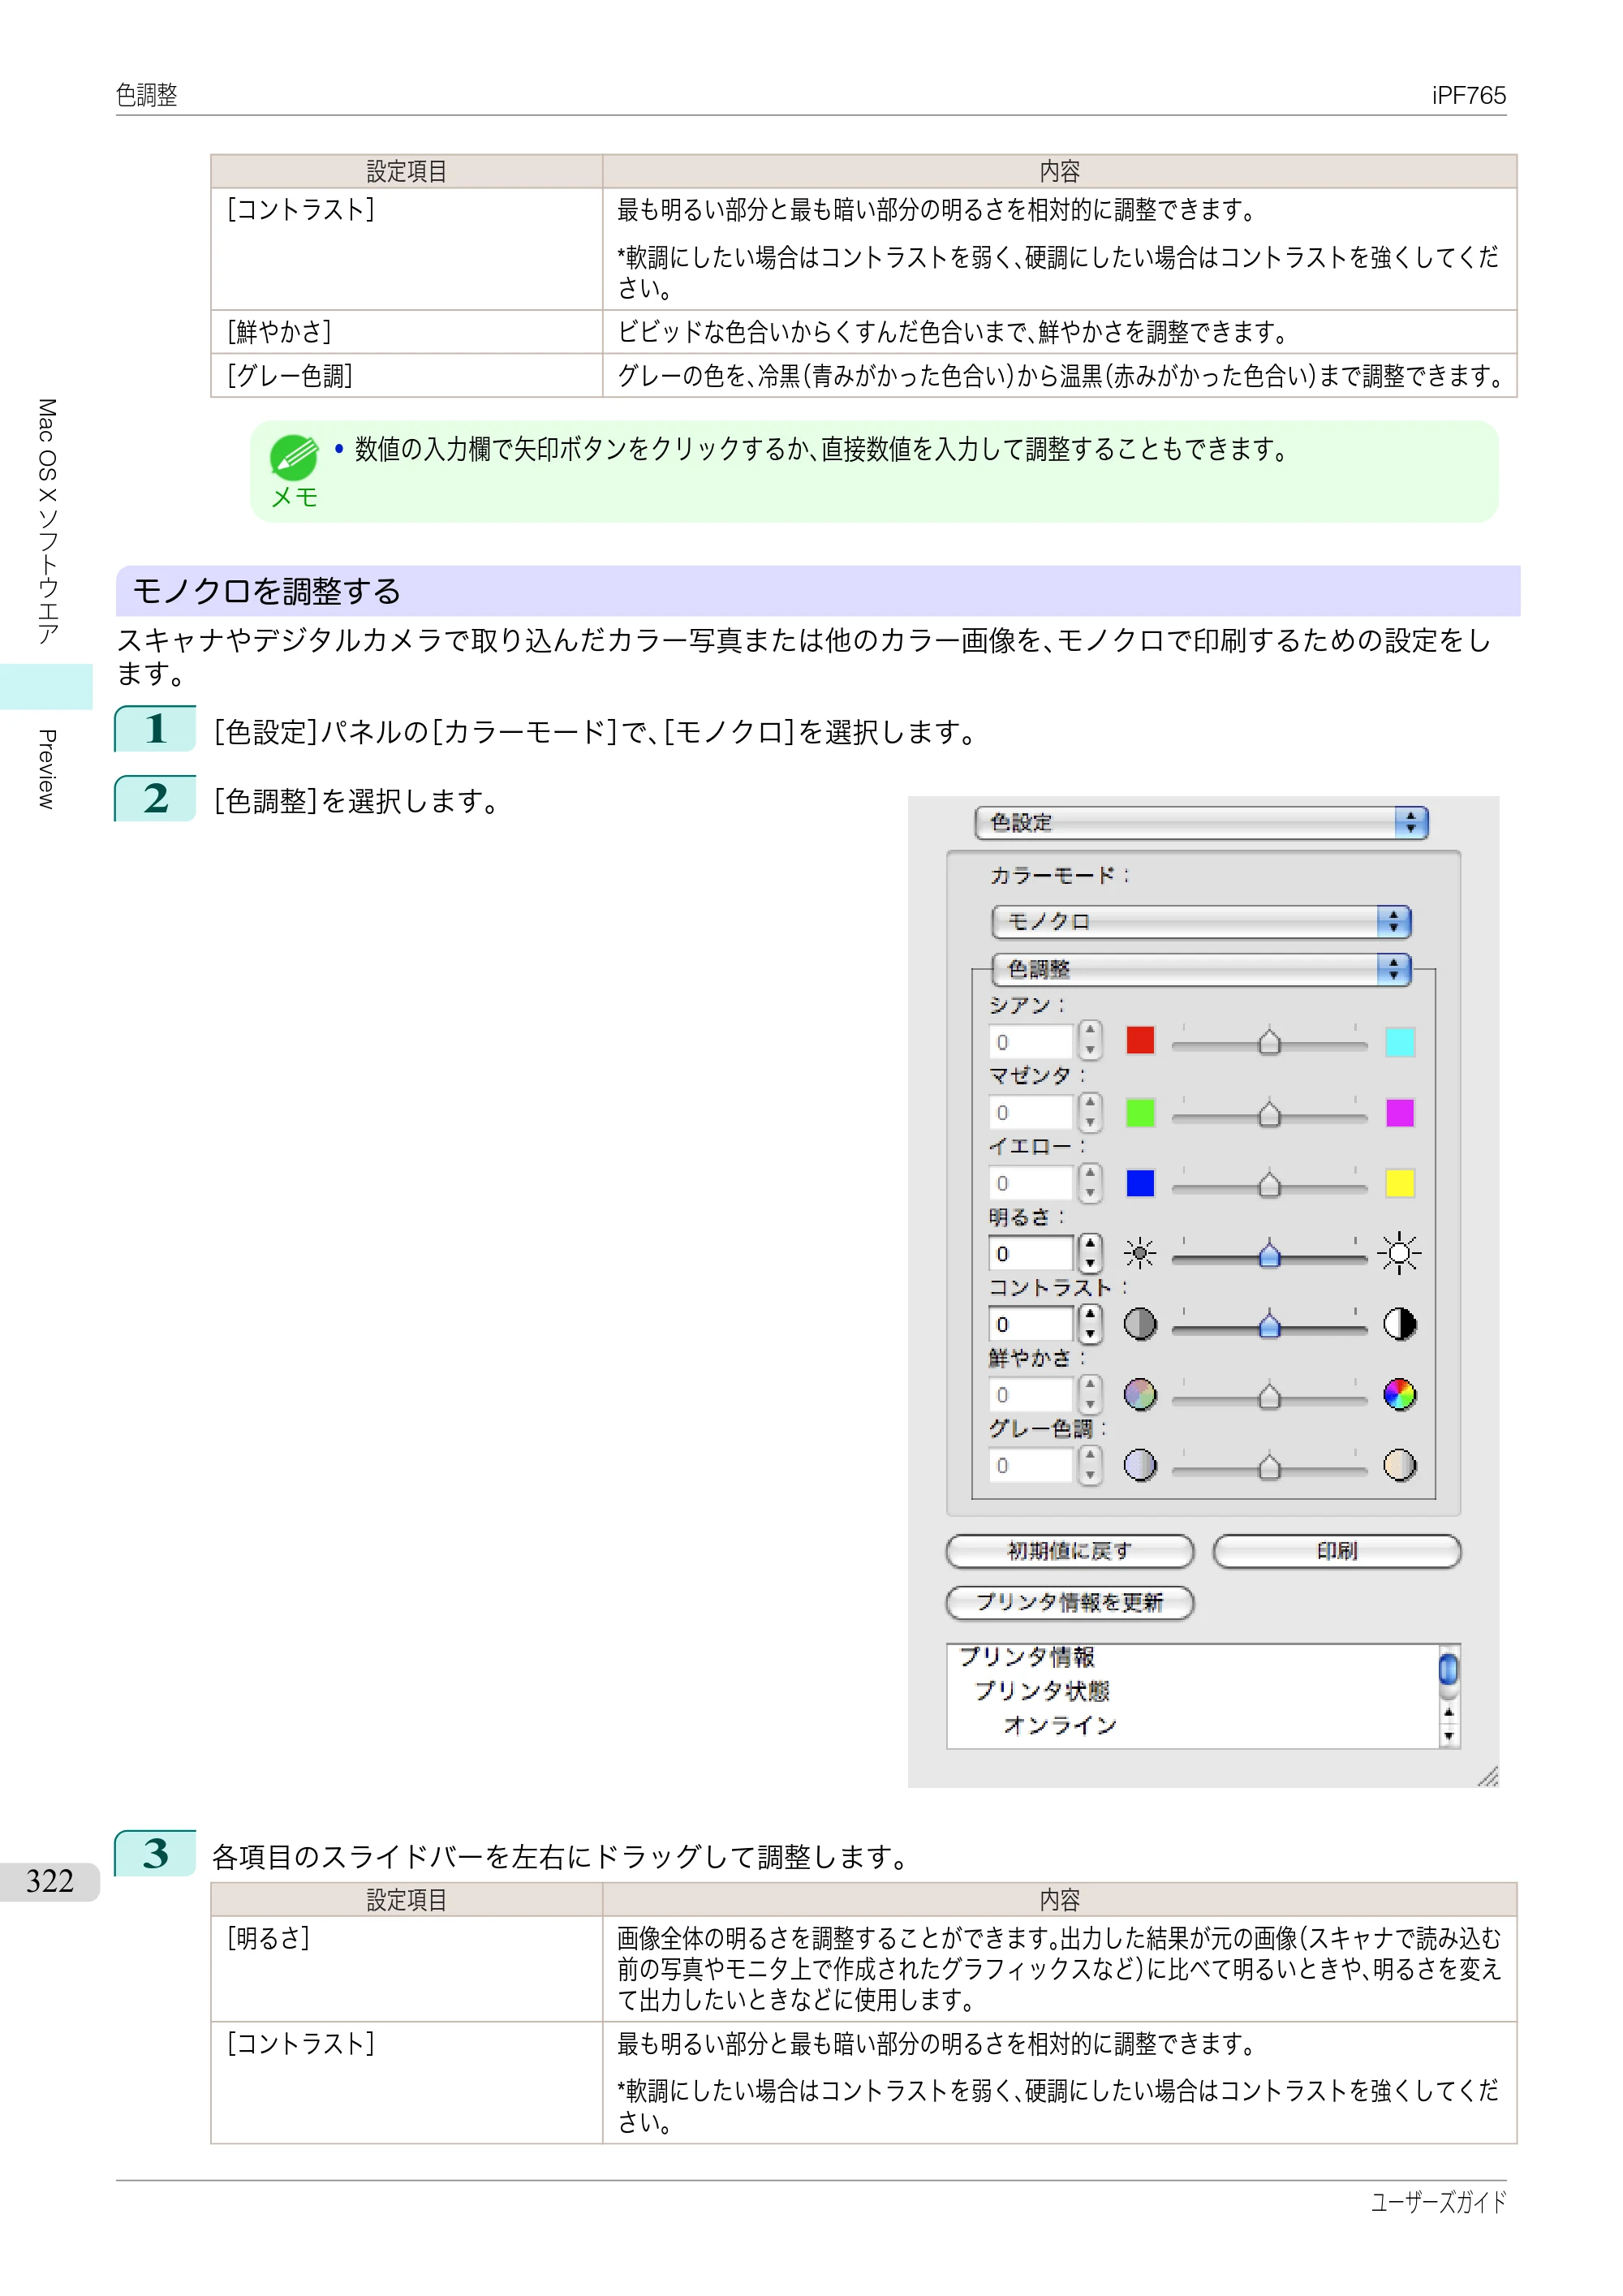Screen dimensions: 1623x2296
Task: Click the グレー色調 slider thumb
Action: coord(1268,1466)
